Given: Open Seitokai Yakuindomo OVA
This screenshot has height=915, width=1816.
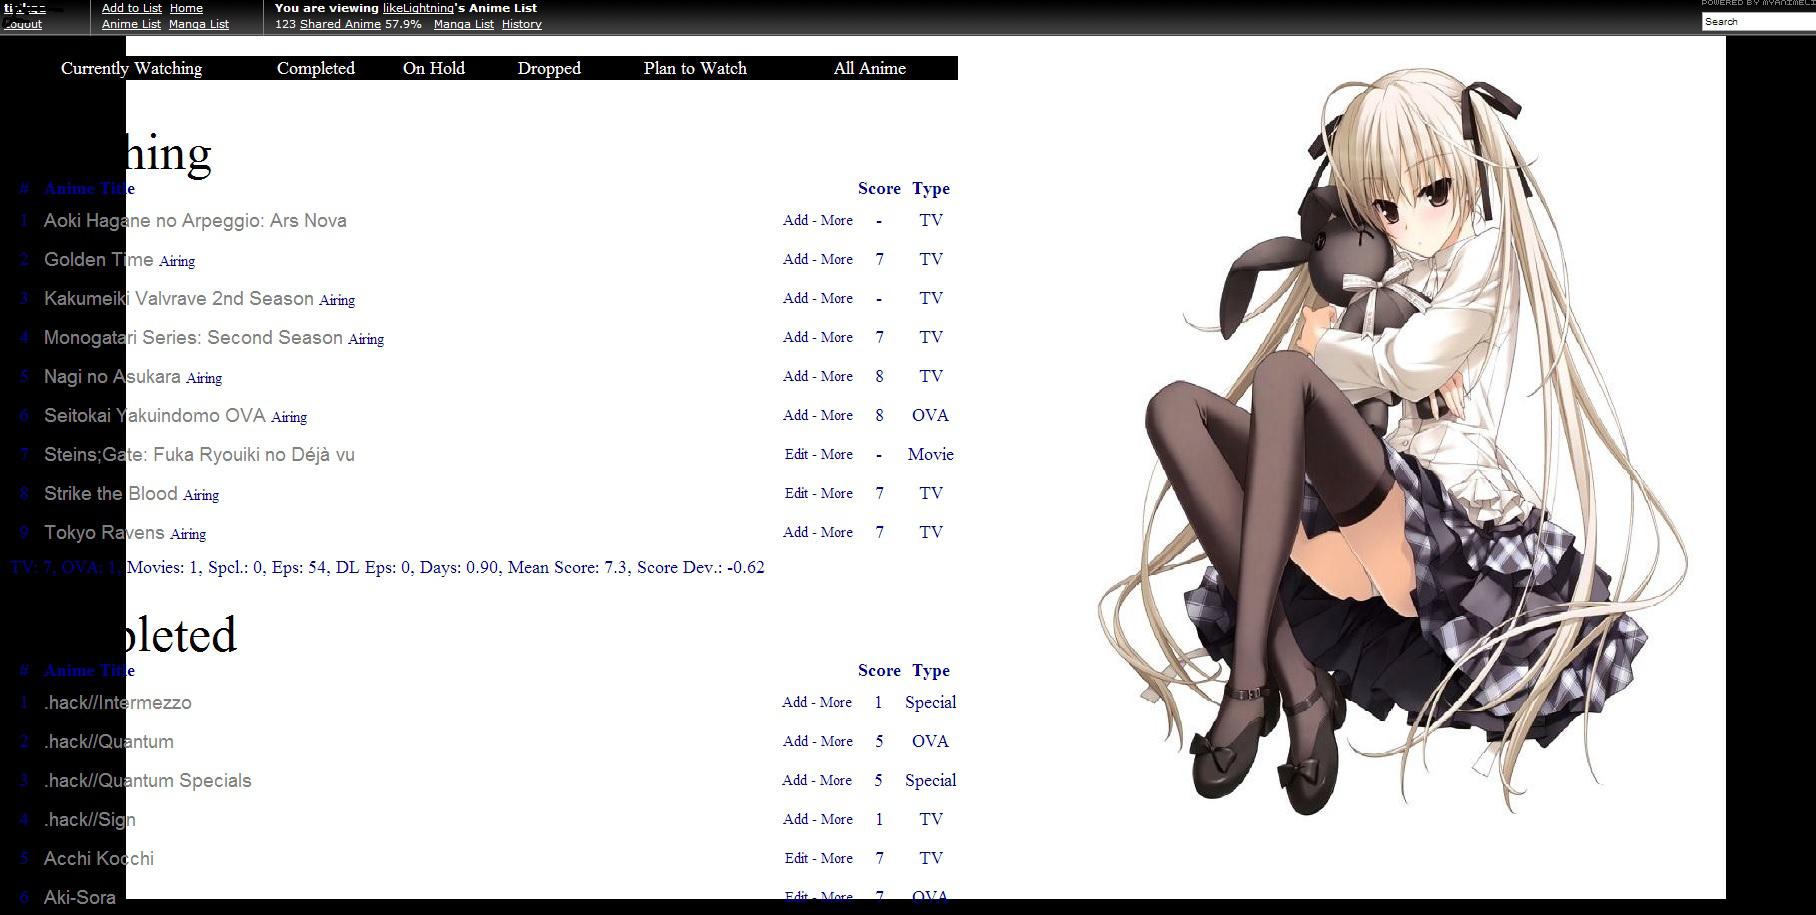Looking at the screenshot, I should point(155,415).
